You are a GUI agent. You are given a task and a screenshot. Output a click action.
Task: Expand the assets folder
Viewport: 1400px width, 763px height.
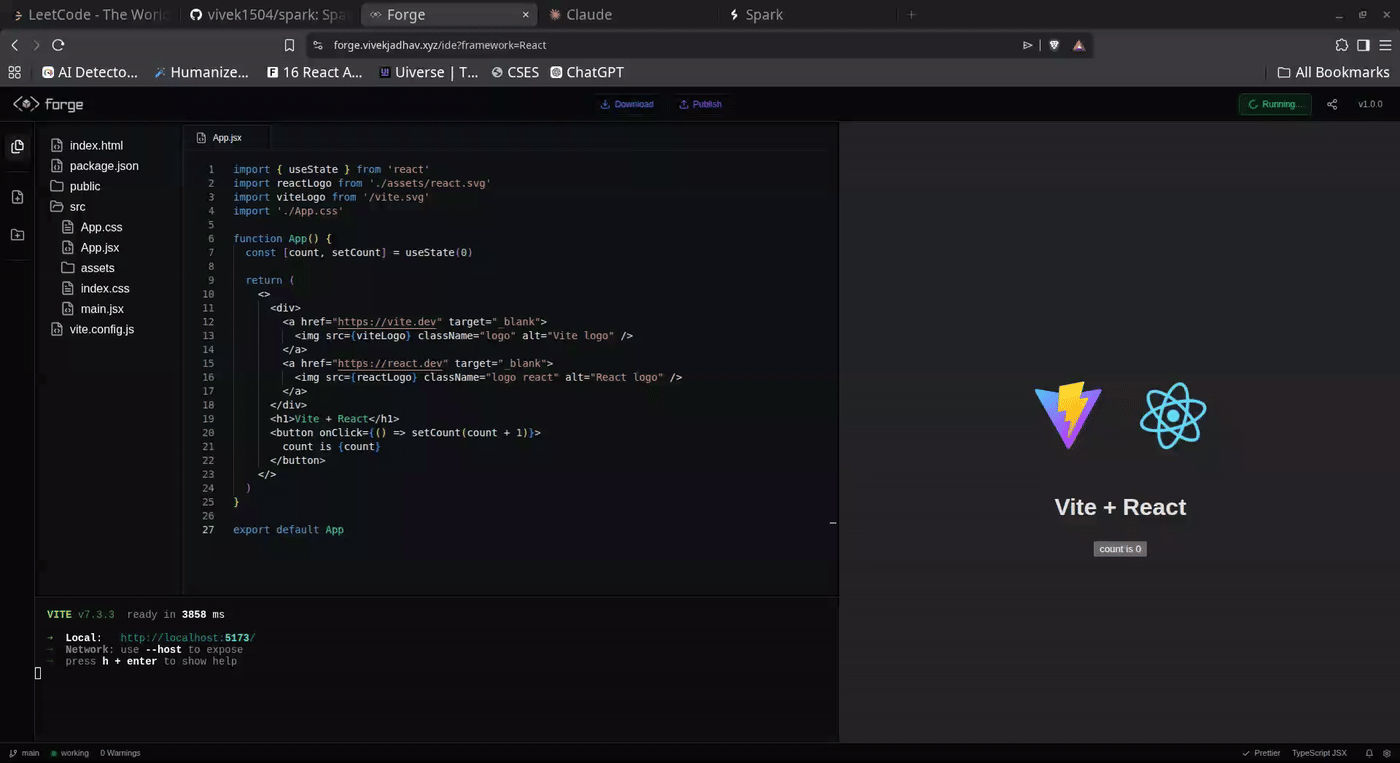[88, 268]
